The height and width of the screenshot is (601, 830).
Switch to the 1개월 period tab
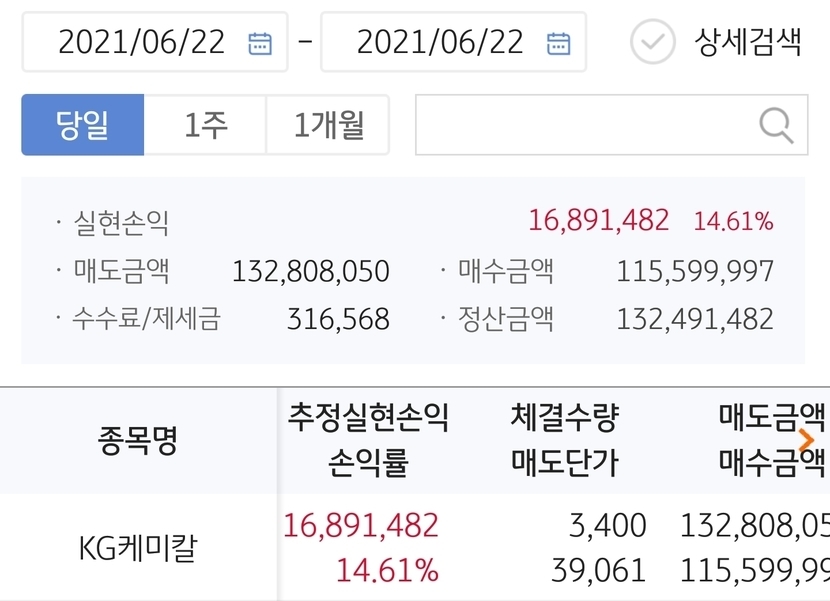[x=328, y=125]
